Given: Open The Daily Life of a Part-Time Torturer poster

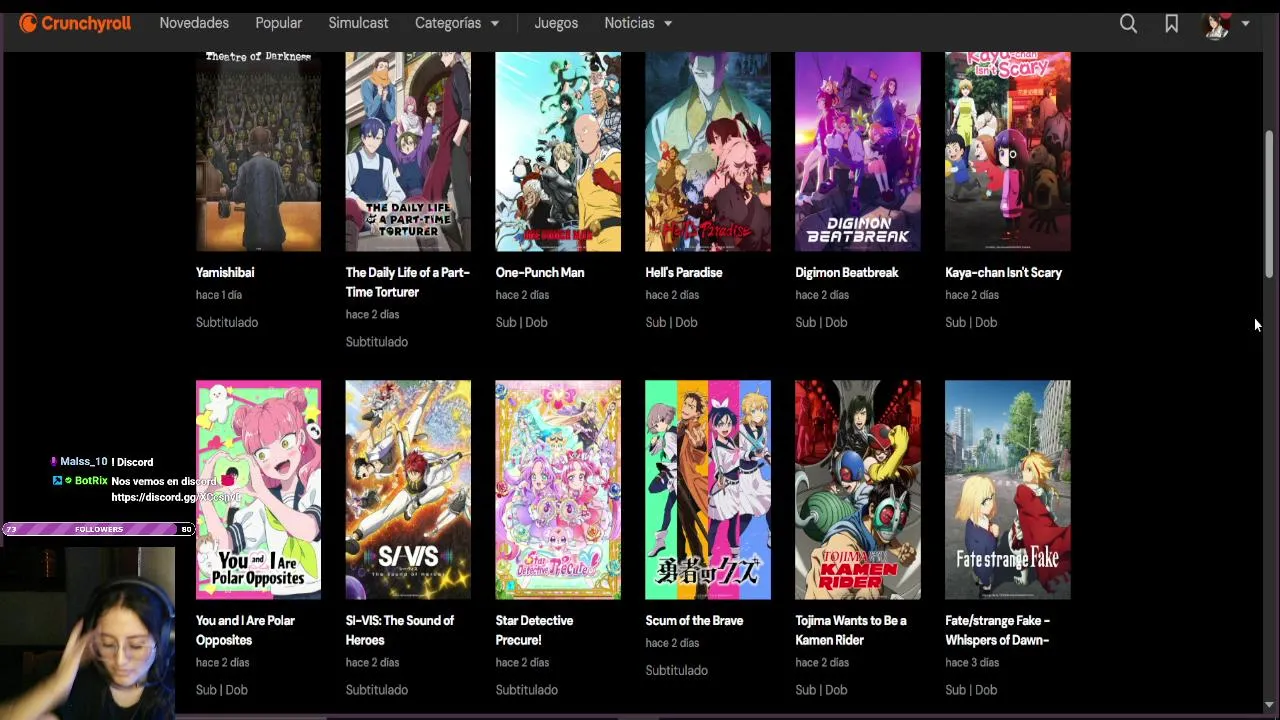Looking at the screenshot, I should point(408,151).
